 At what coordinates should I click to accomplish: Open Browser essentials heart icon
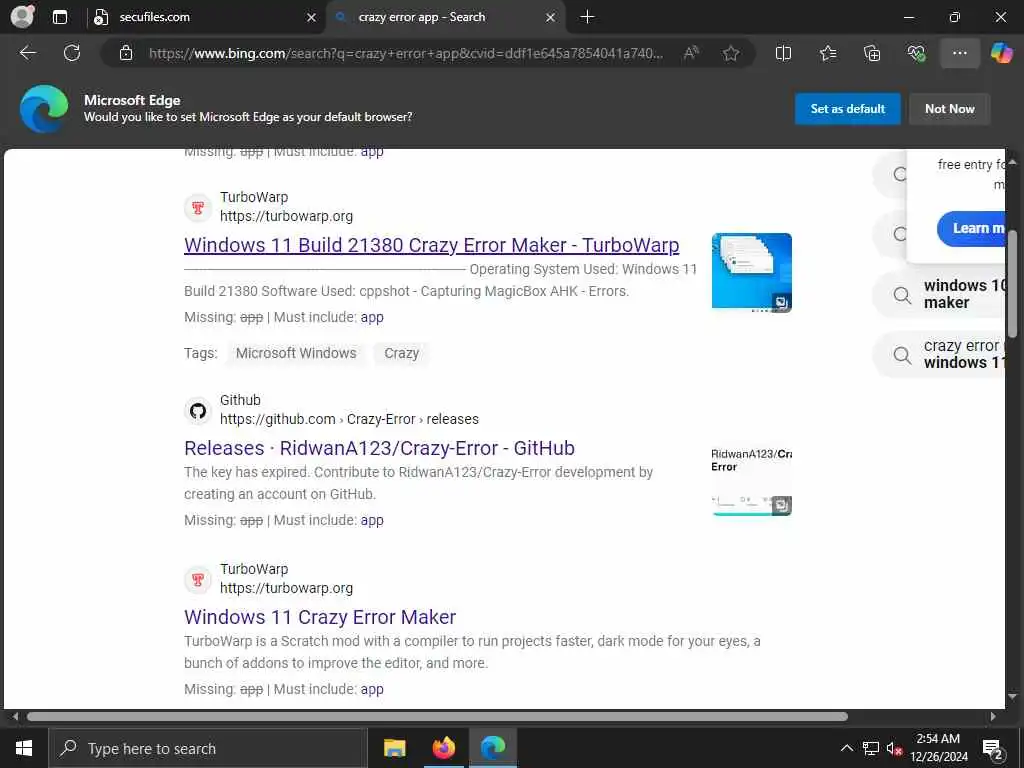[x=916, y=53]
